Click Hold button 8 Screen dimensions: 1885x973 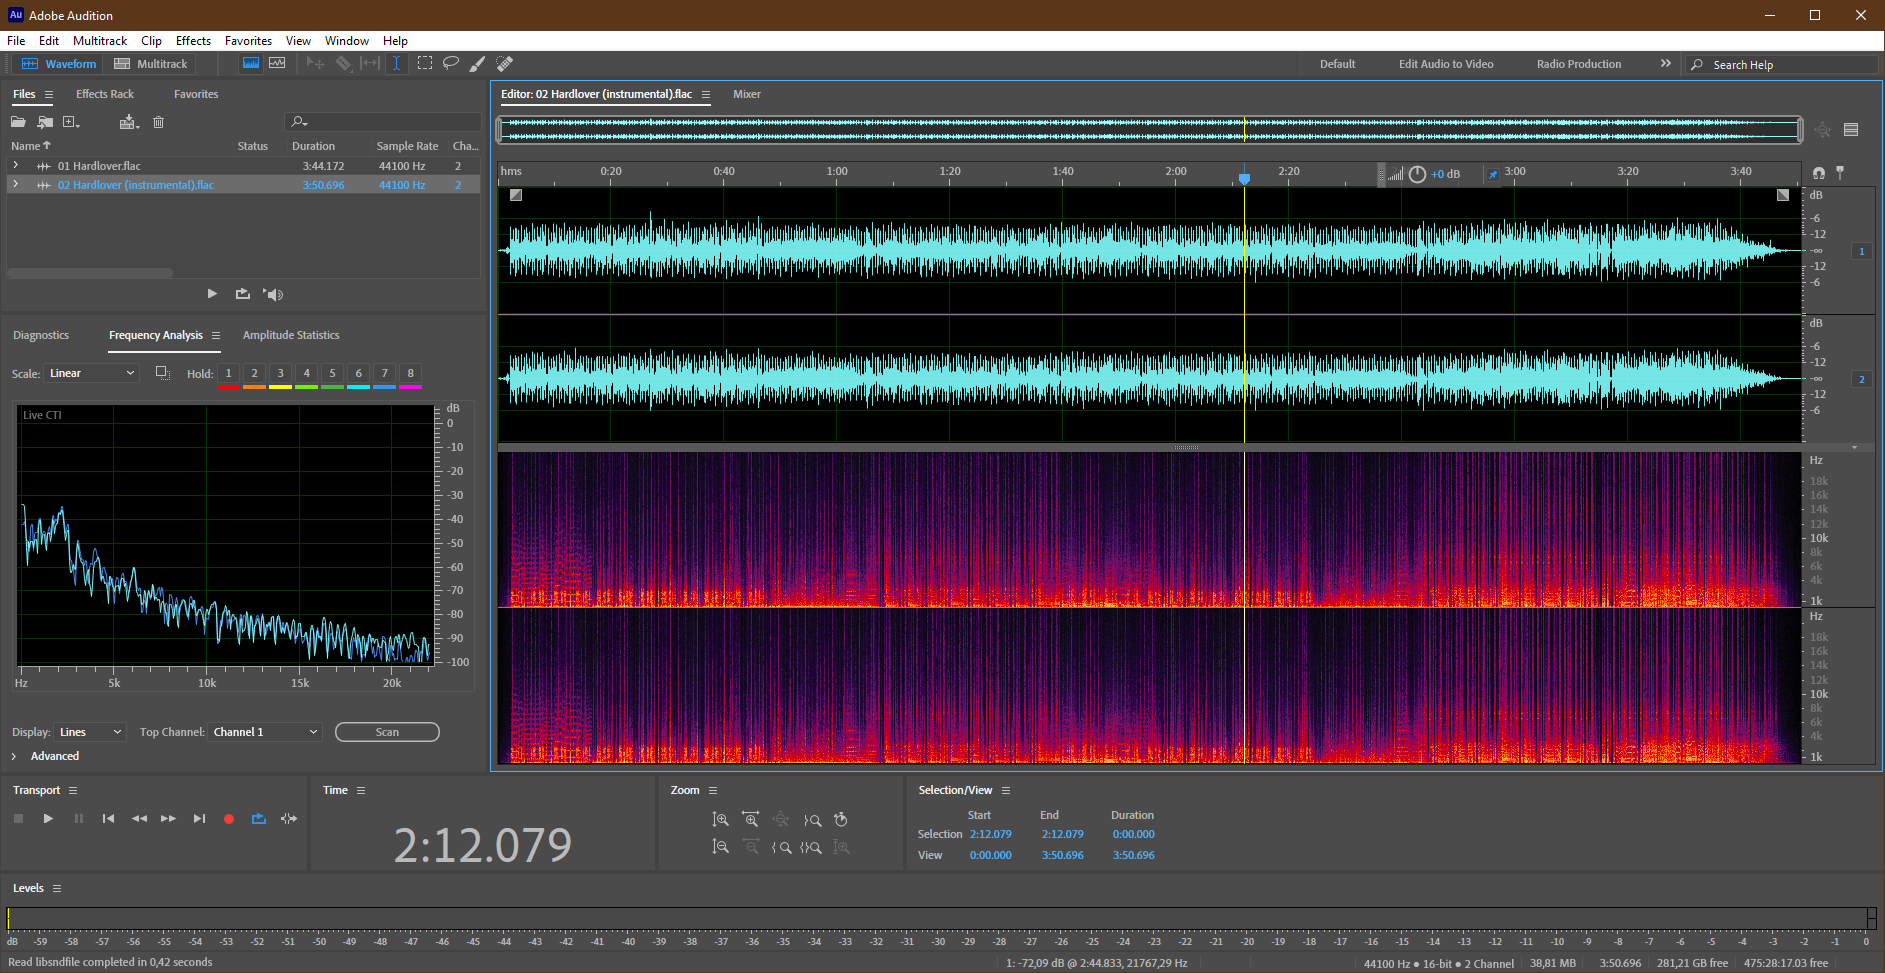pyautogui.click(x=410, y=373)
